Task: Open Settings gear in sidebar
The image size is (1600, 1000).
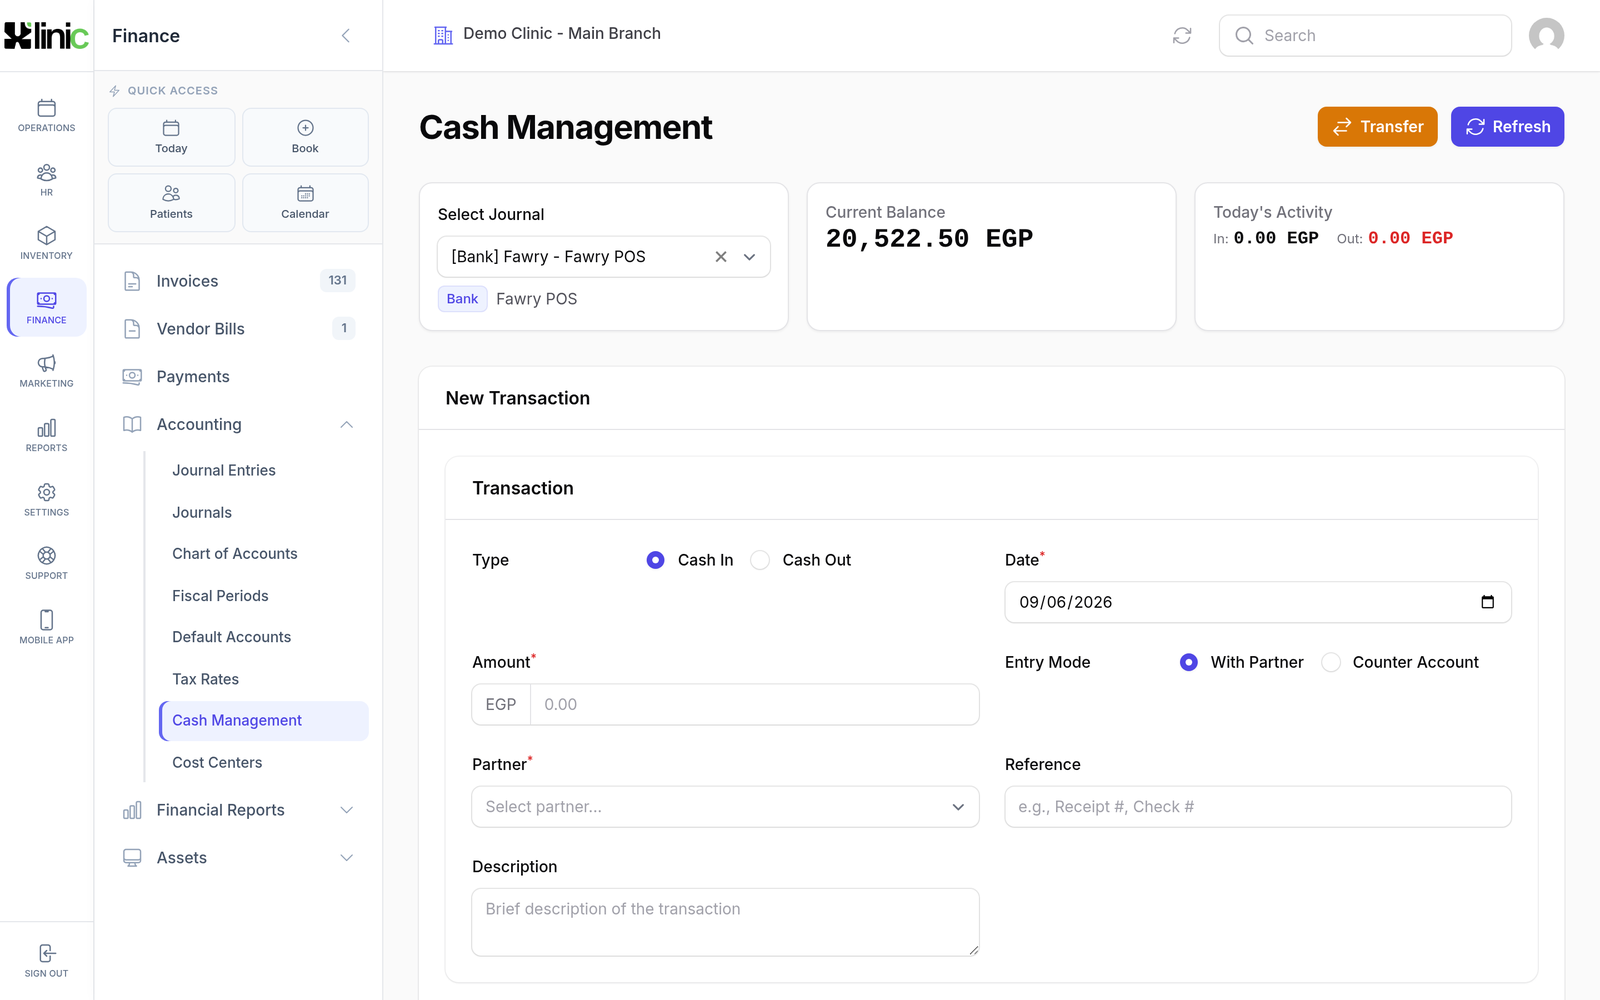Action: pyautogui.click(x=46, y=500)
